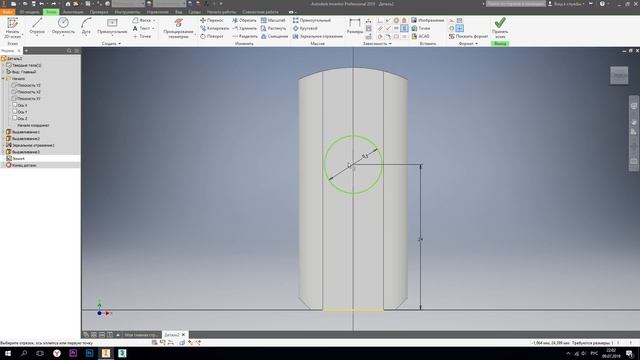Switch to the Проверка ribbon tab

[x=99, y=12]
